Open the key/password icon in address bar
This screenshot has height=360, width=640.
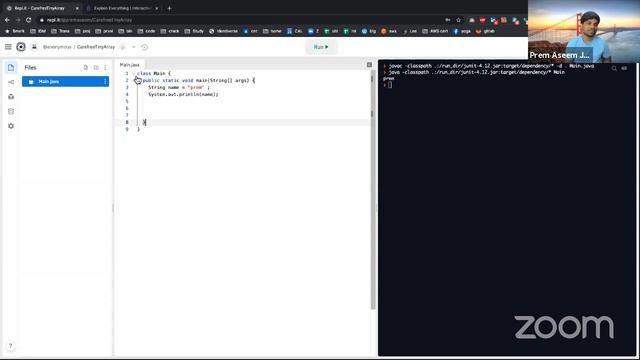[x=448, y=20]
